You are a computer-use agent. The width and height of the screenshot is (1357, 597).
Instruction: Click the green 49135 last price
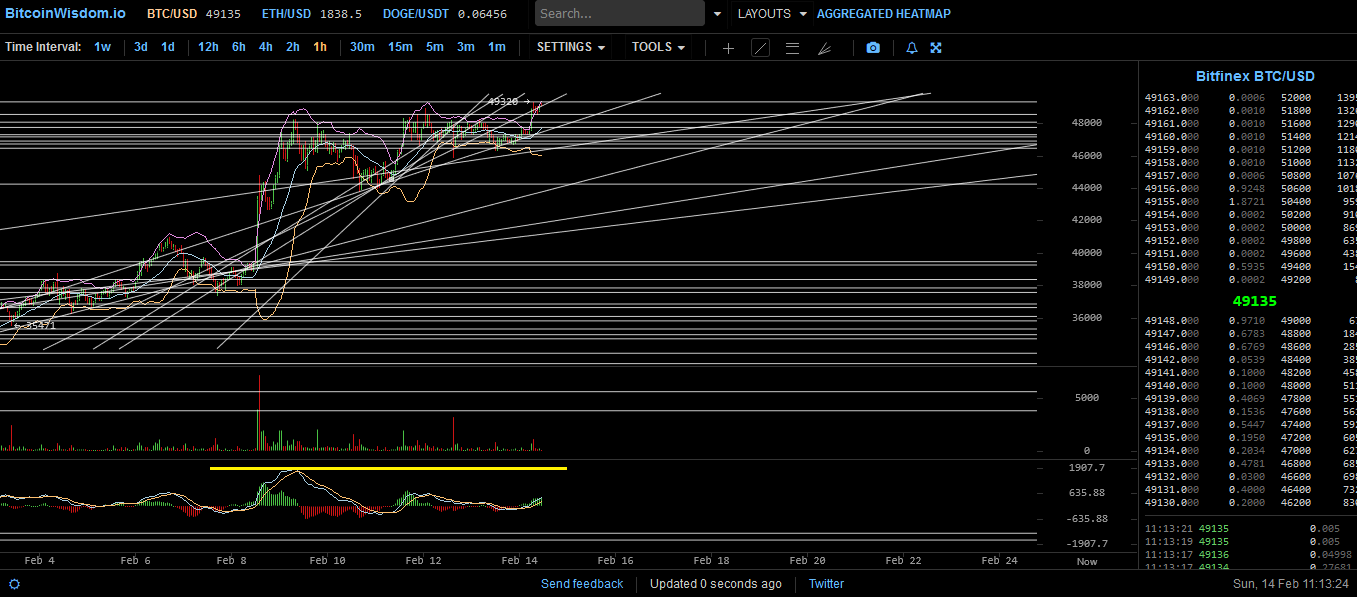[1254, 301]
